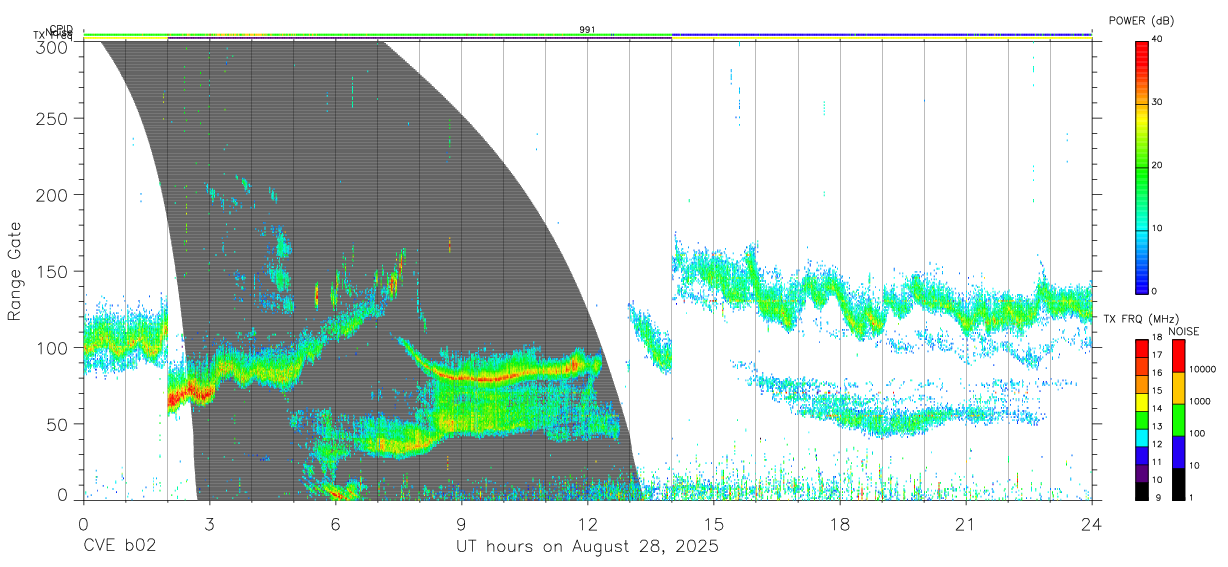Pick the red block of NOISE legend

click(1178, 356)
